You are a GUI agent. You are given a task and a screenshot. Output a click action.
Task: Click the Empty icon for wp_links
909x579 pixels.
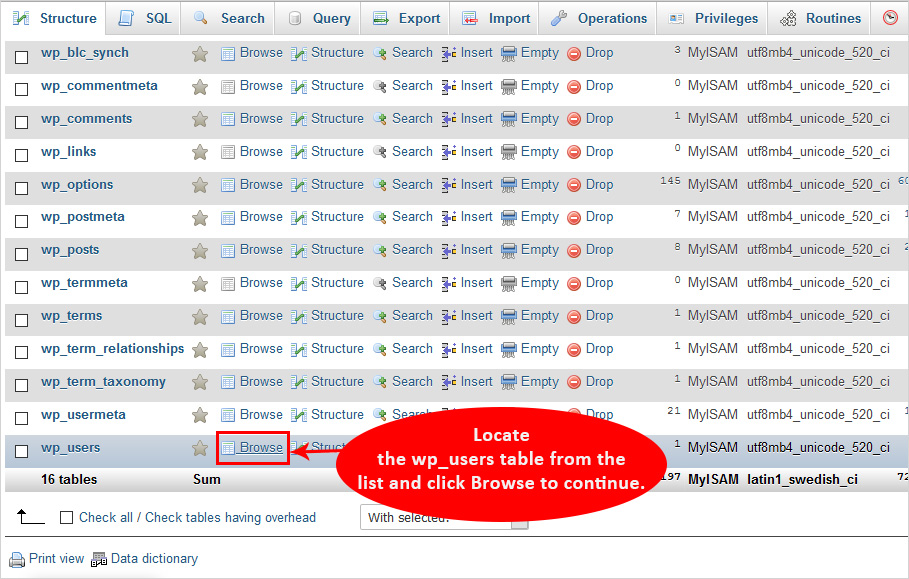coord(509,152)
